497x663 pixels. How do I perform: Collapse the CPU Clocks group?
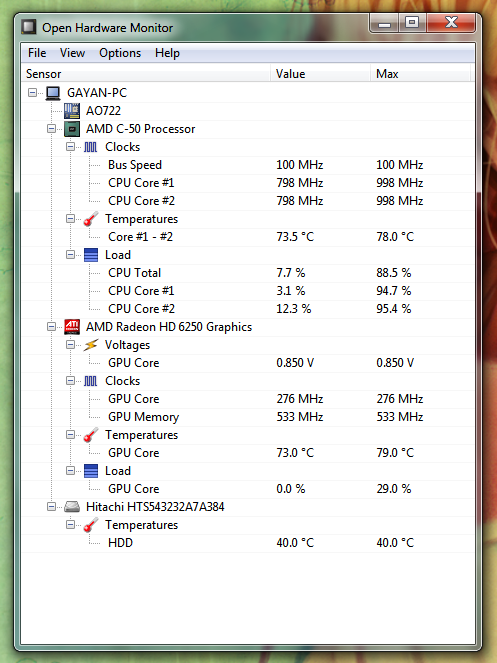pyautogui.click(x=71, y=147)
